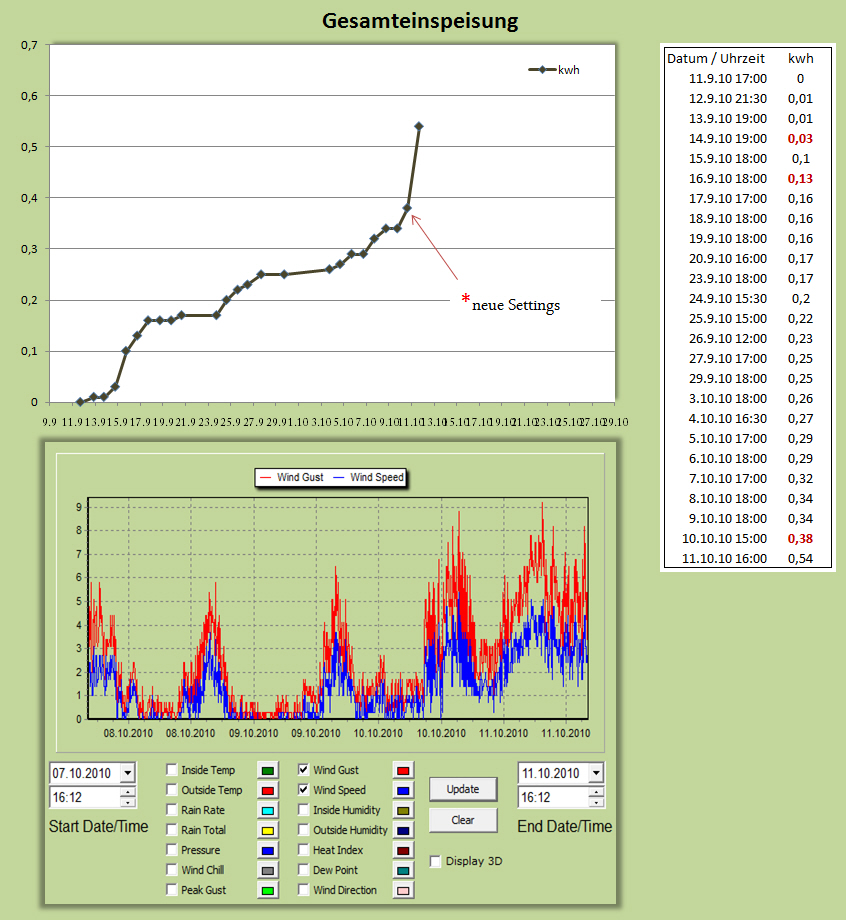Select the Dew Point teal color swatch

tap(403, 870)
